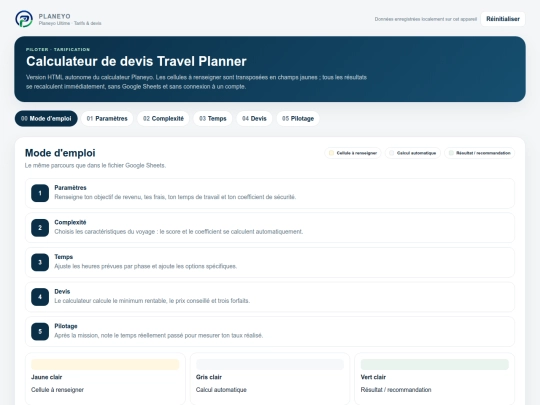Click the Paramètres step title
The width and height of the screenshot is (540, 405).
point(70,188)
